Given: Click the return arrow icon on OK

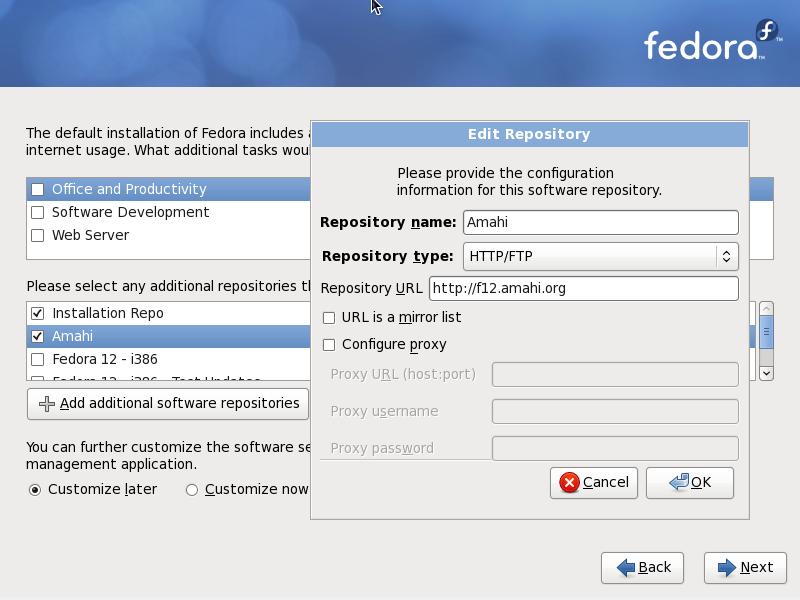Looking at the screenshot, I should click(679, 482).
